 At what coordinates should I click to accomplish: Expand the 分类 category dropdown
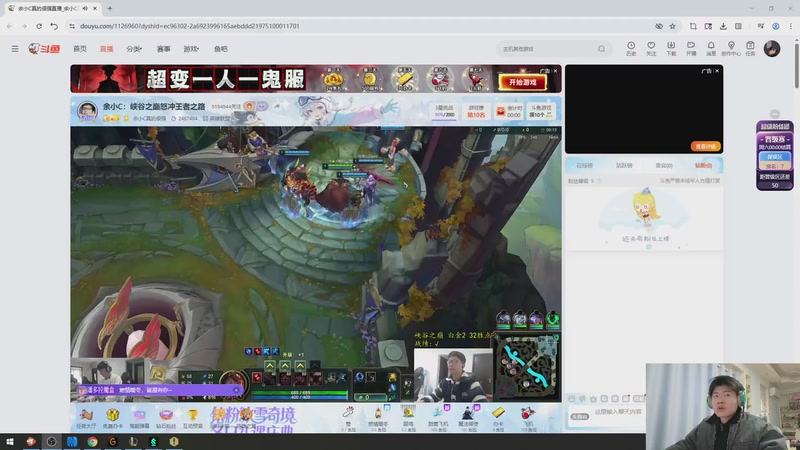coord(134,49)
